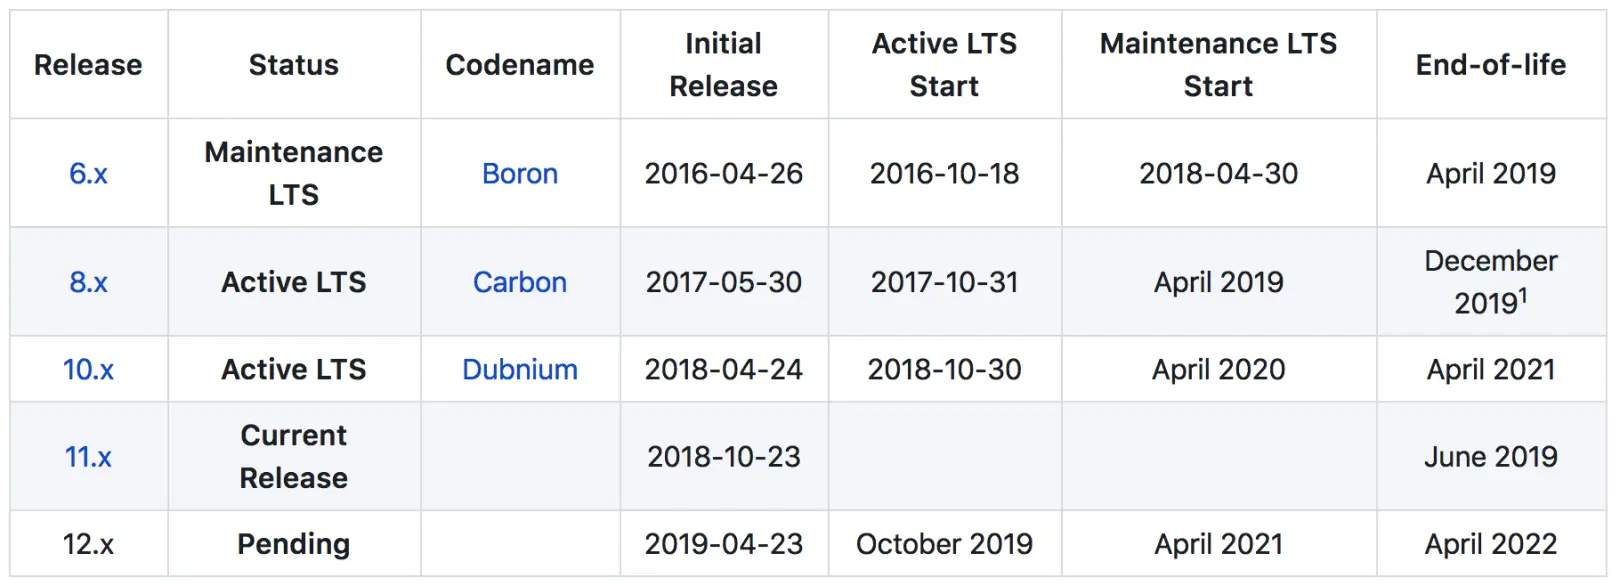Select the 2016-04-26 initial release date

pos(723,174)
